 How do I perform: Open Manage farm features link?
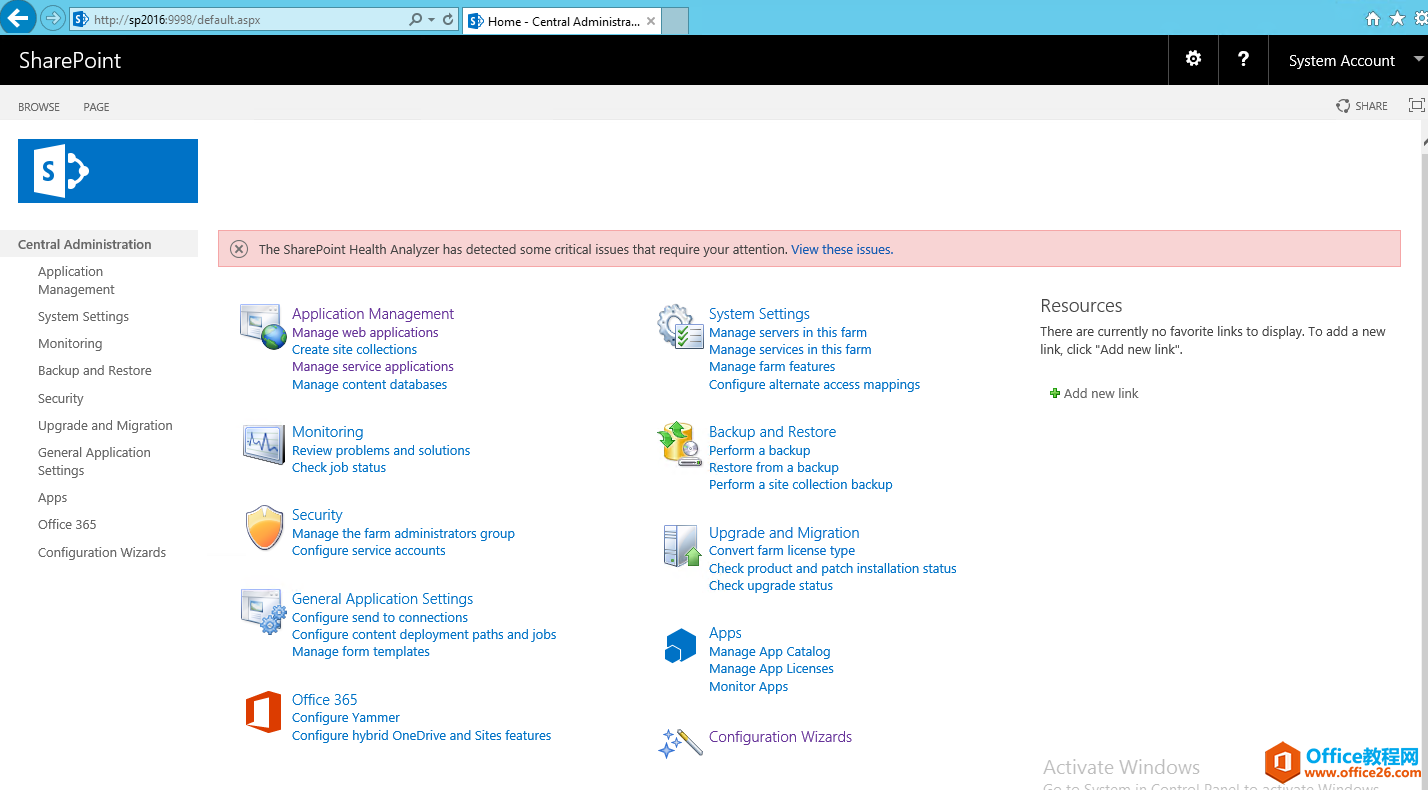(x=772, y=366)
